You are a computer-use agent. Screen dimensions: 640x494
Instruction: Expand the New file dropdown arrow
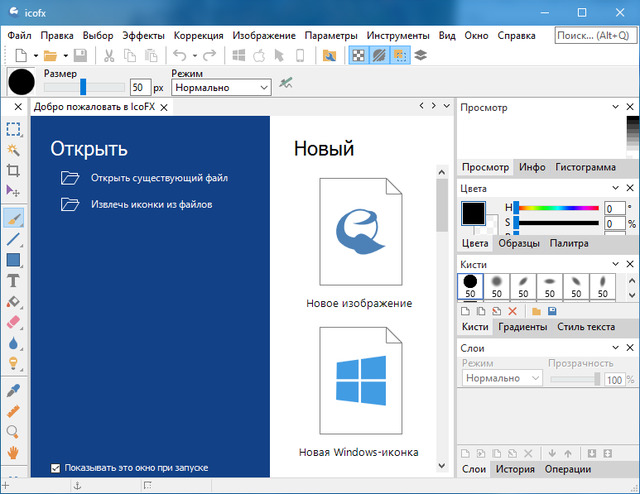point(35,56)
